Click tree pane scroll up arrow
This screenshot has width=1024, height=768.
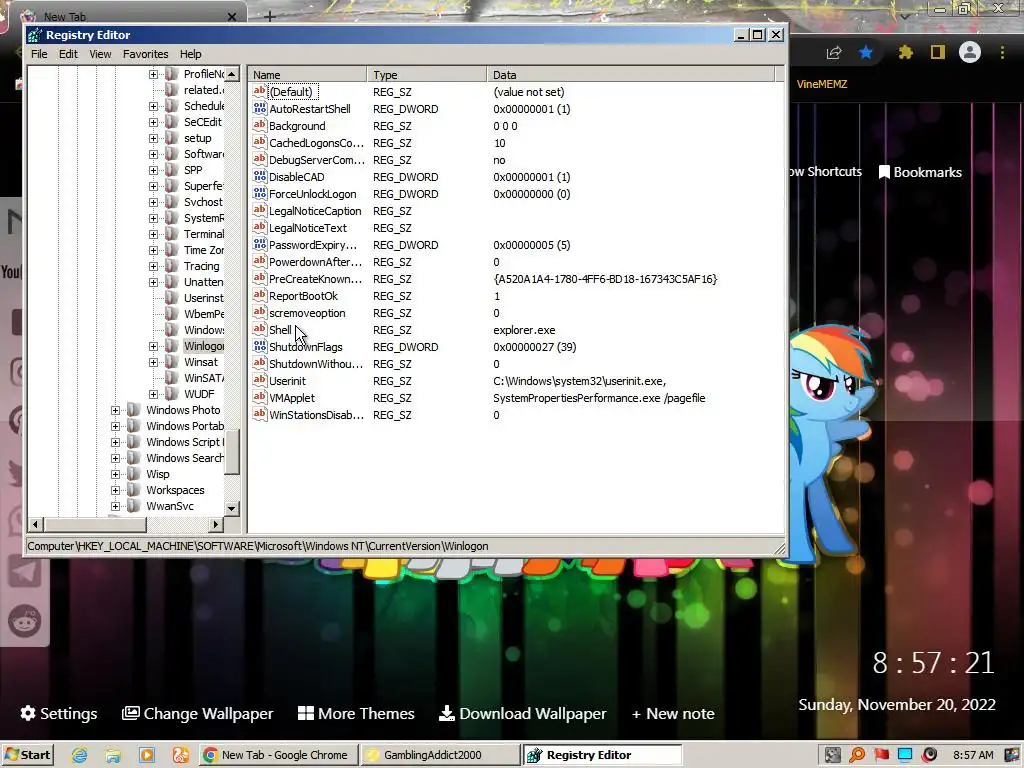[x=232, y=74]
